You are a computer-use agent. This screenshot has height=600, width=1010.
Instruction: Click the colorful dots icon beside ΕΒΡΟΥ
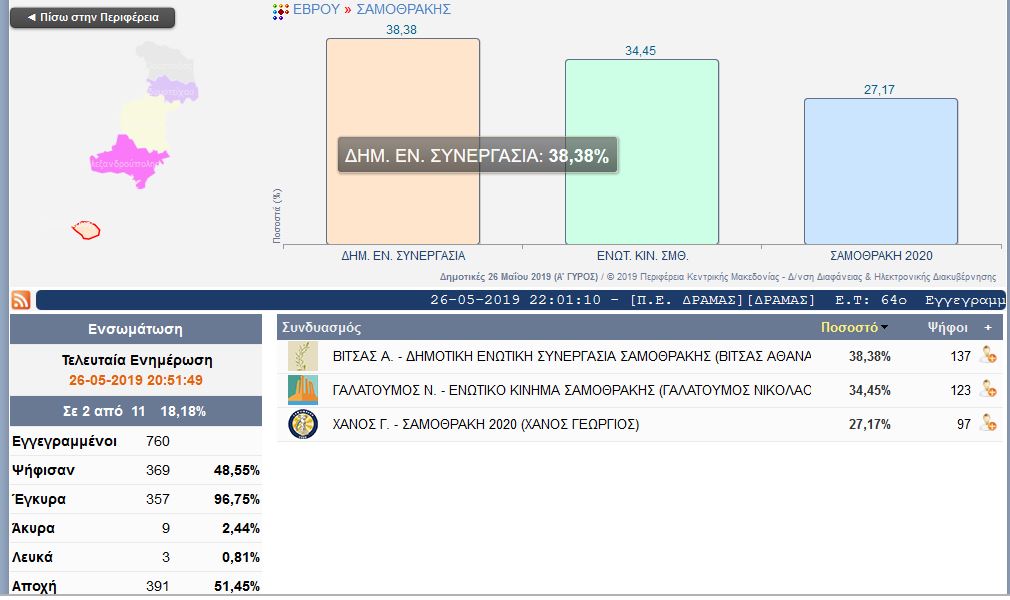[281, 10]
